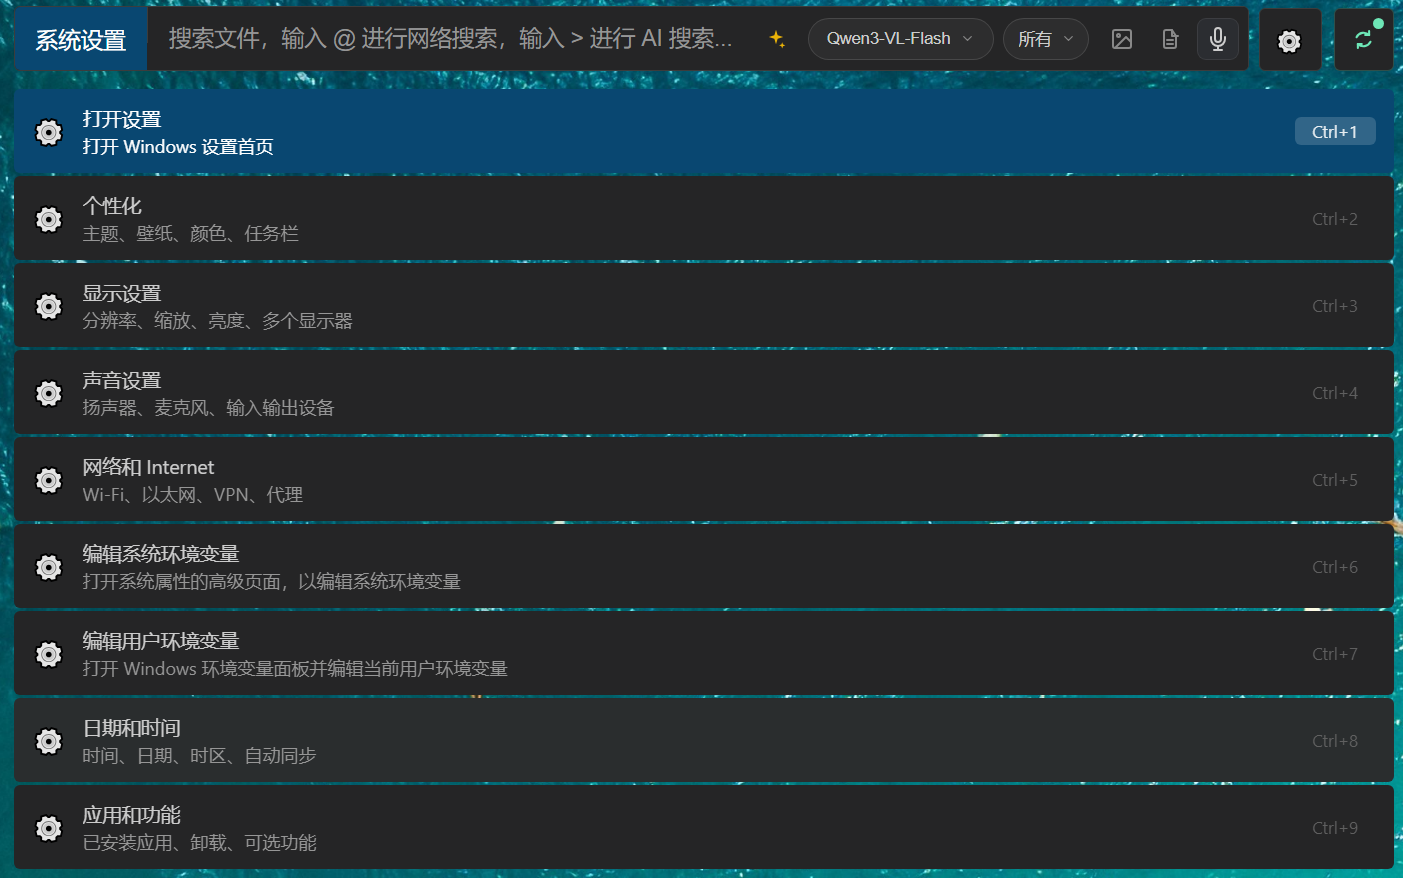The image size is (1403, 878).
Task: Focus the 搜索文件 search input field
Action: tap(450, 39)
